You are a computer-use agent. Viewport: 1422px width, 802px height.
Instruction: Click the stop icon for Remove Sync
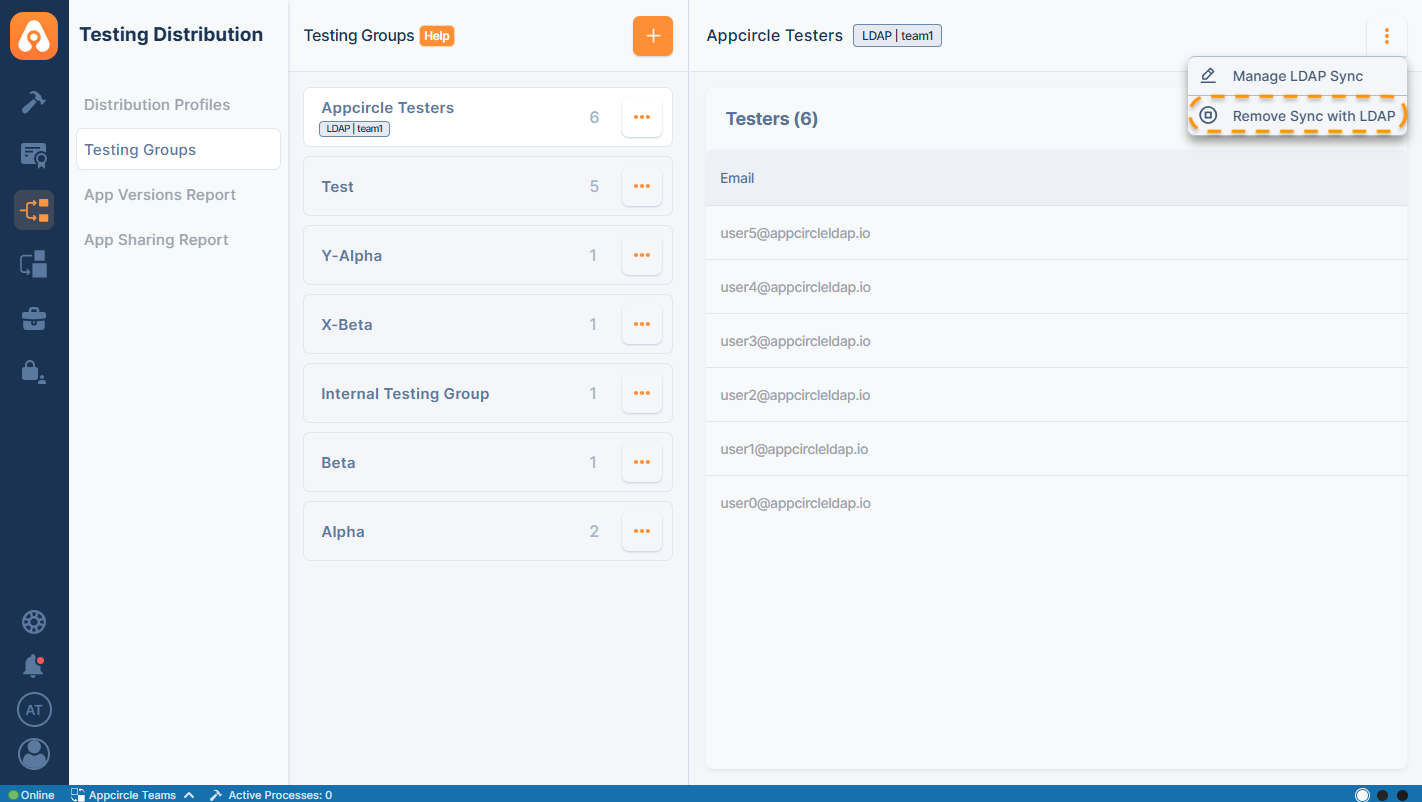coord(1208,116)
